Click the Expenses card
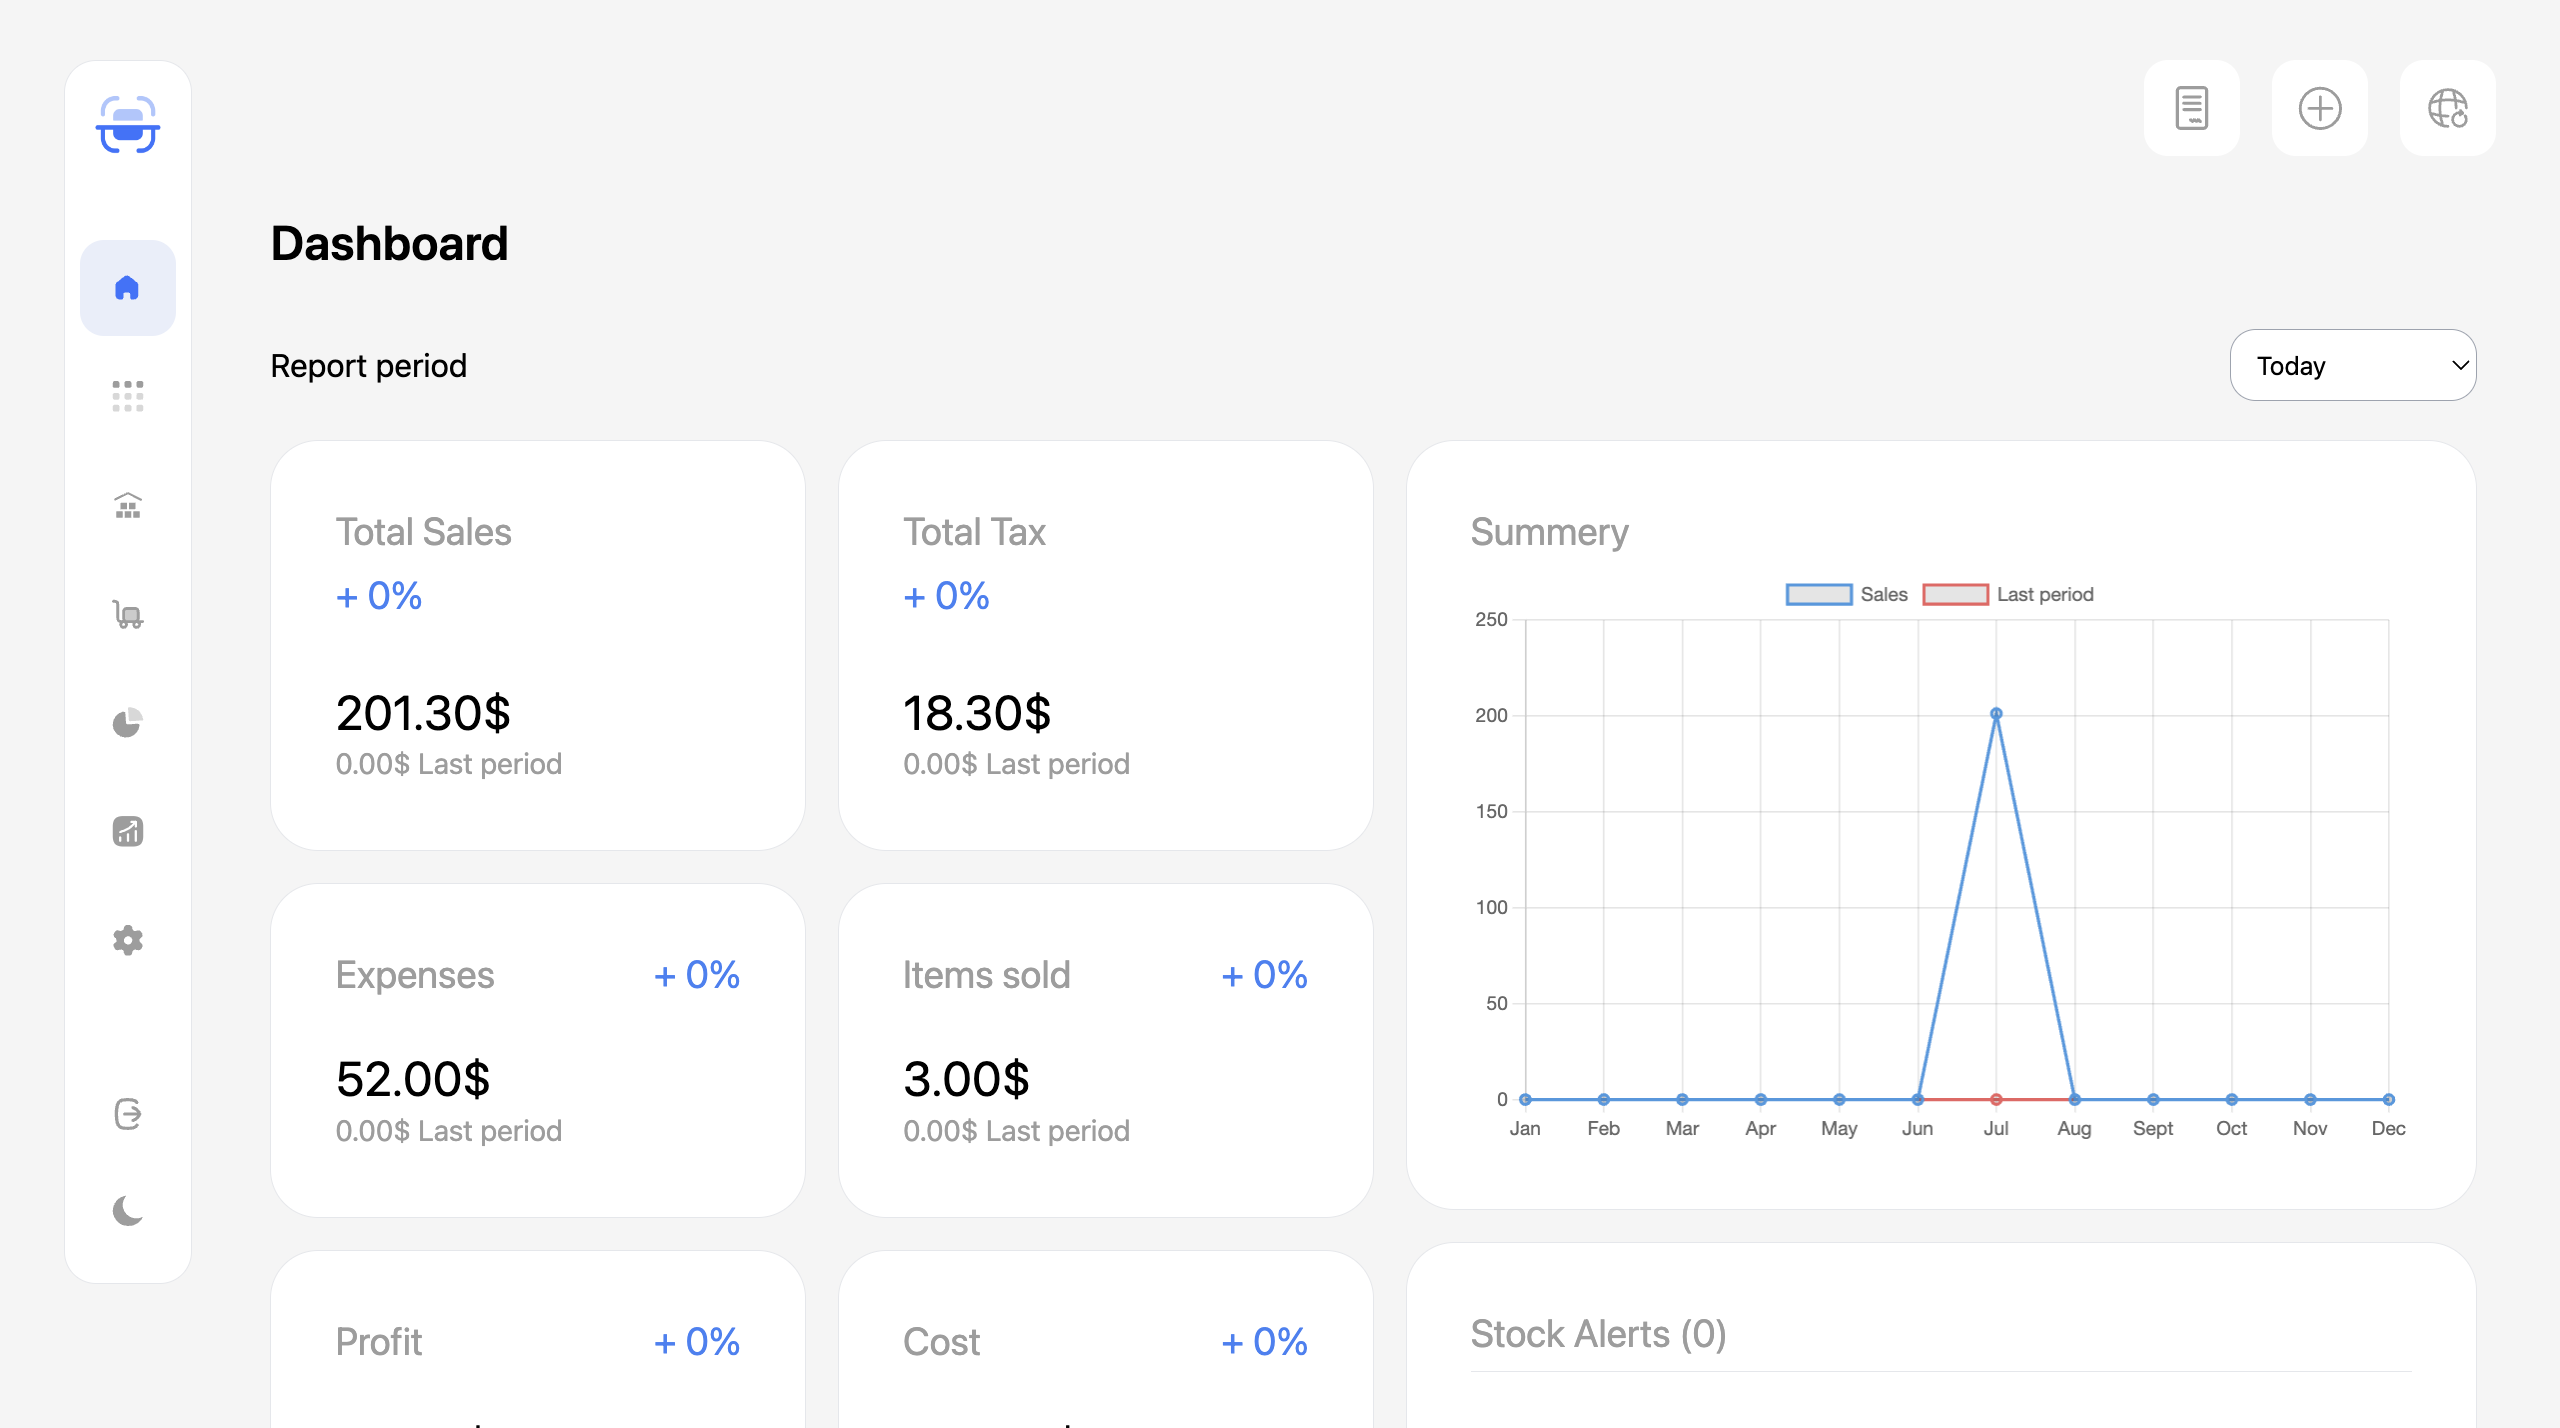Image resolution: width=2560 pixels, height=1428 pixels. (538, 1050)
